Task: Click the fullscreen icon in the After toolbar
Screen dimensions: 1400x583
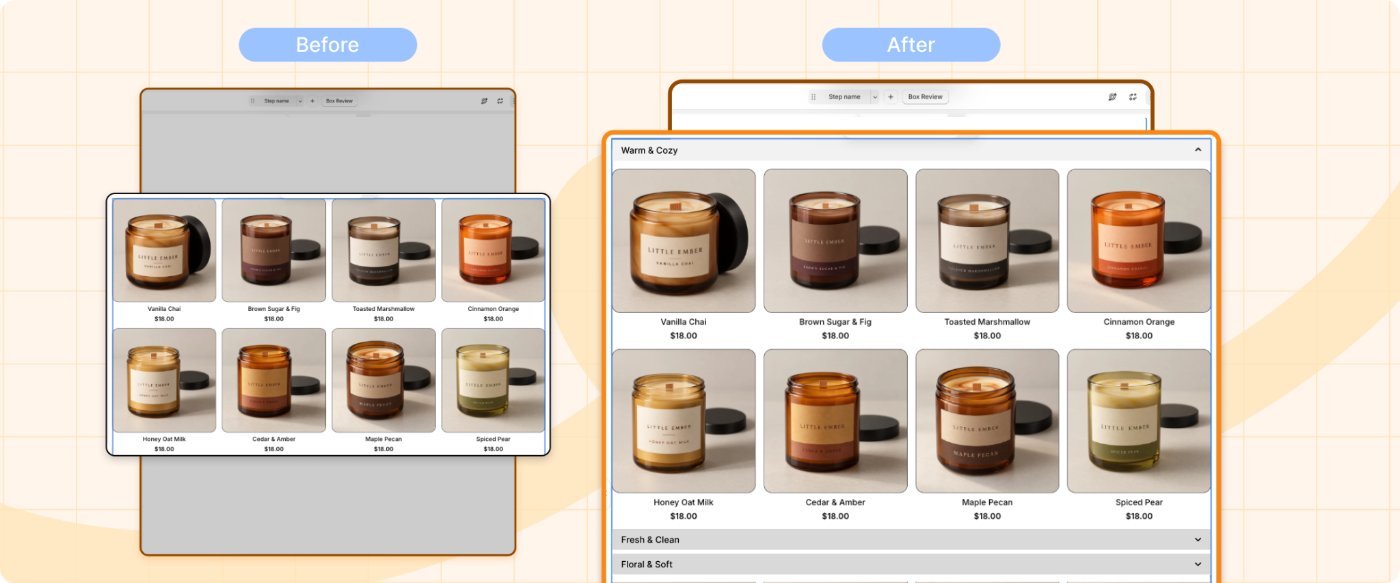Action: 1133,97
